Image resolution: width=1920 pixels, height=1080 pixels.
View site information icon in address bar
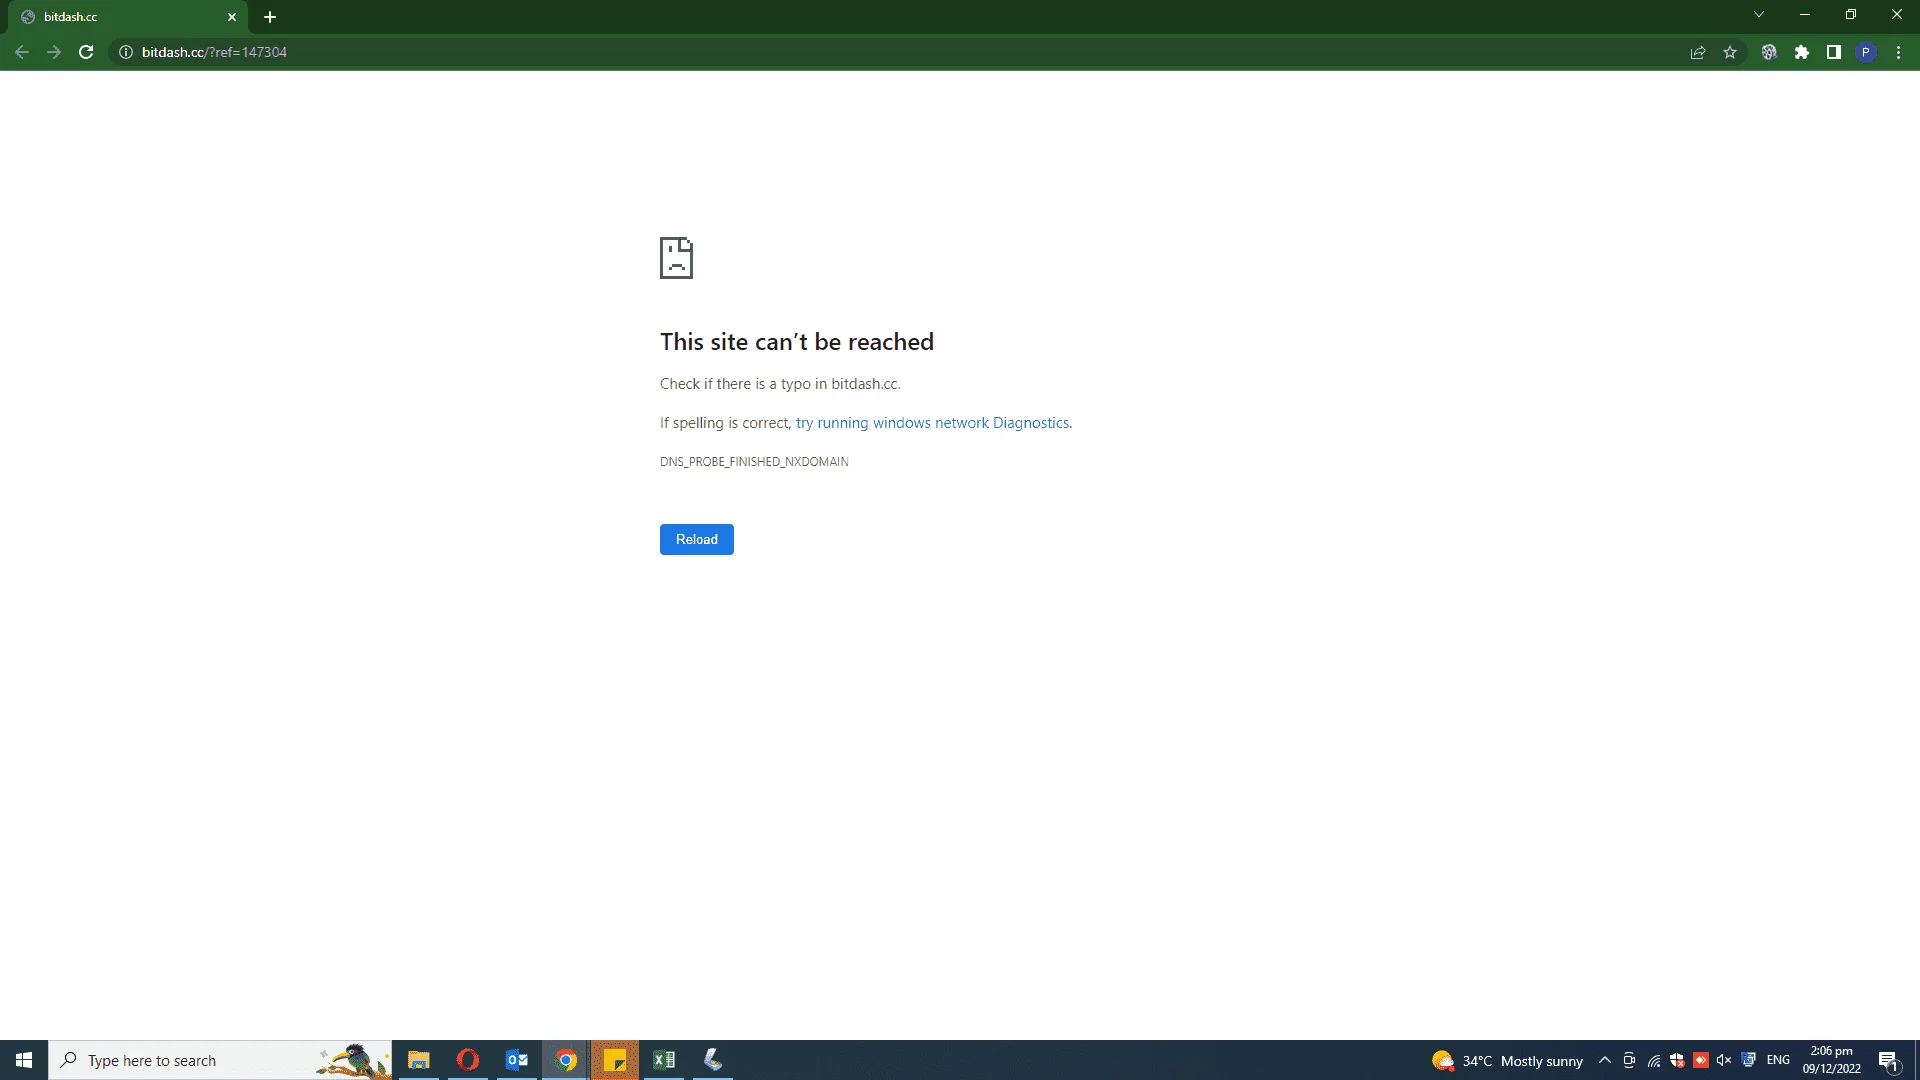tap(126, 52)
